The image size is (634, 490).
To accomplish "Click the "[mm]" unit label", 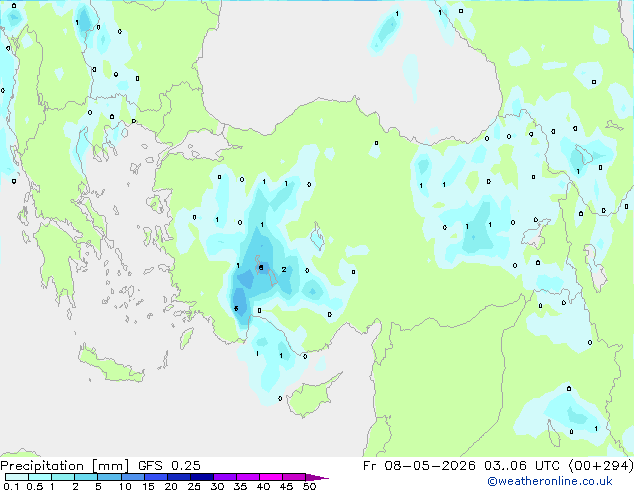I will (x=110, y=466).
